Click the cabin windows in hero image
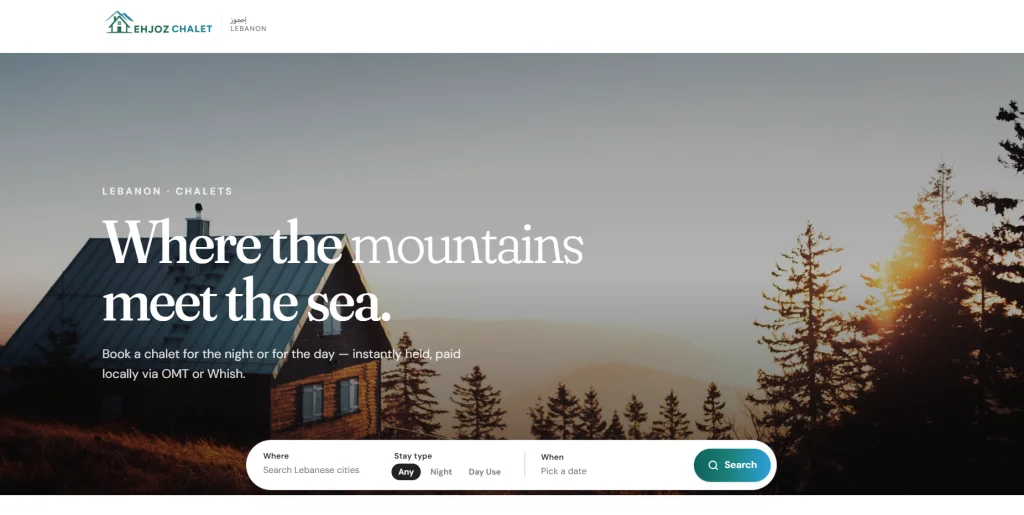 [x=330, y=399]
